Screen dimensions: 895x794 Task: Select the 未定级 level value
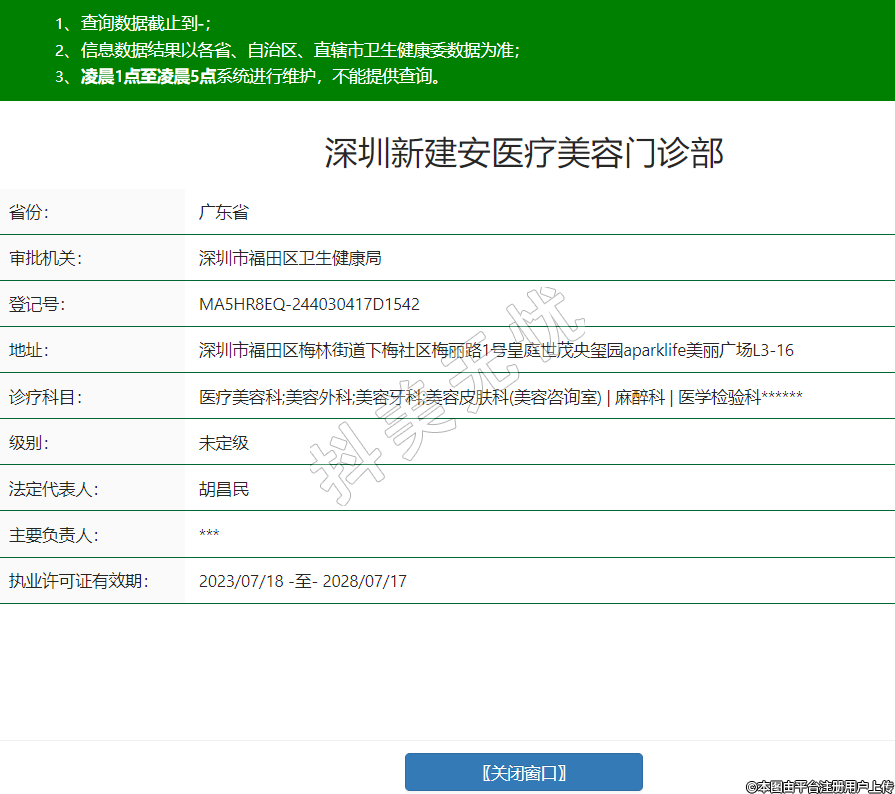coord(223,443)
